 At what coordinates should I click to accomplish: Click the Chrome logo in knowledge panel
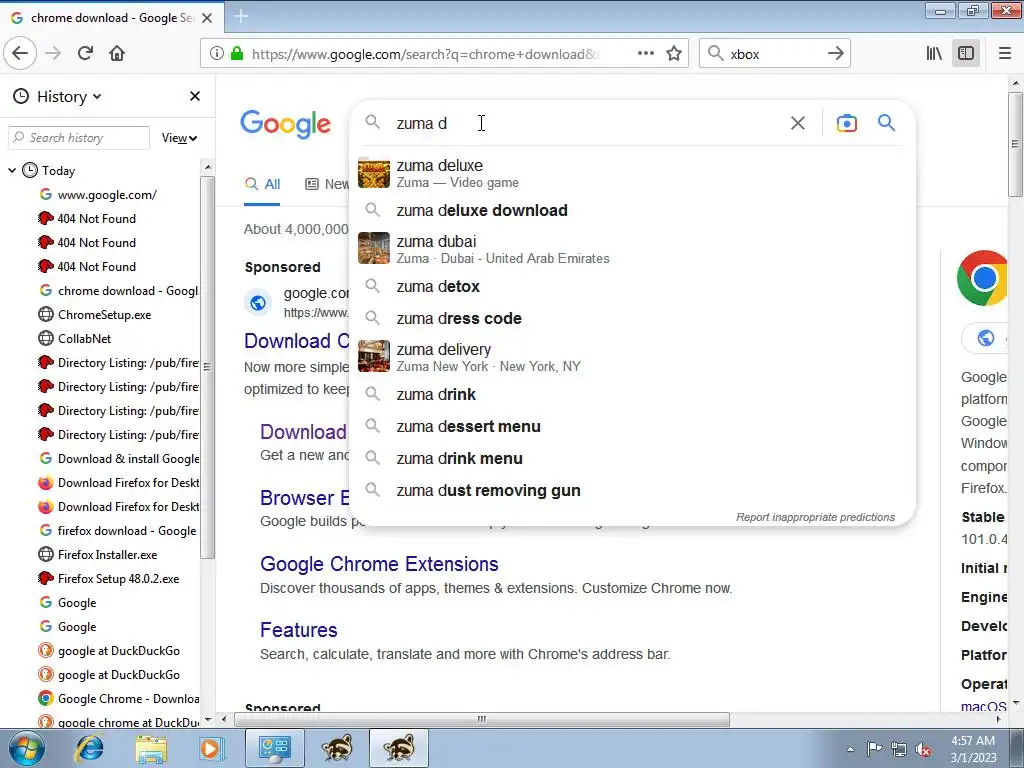coord(982,278)
